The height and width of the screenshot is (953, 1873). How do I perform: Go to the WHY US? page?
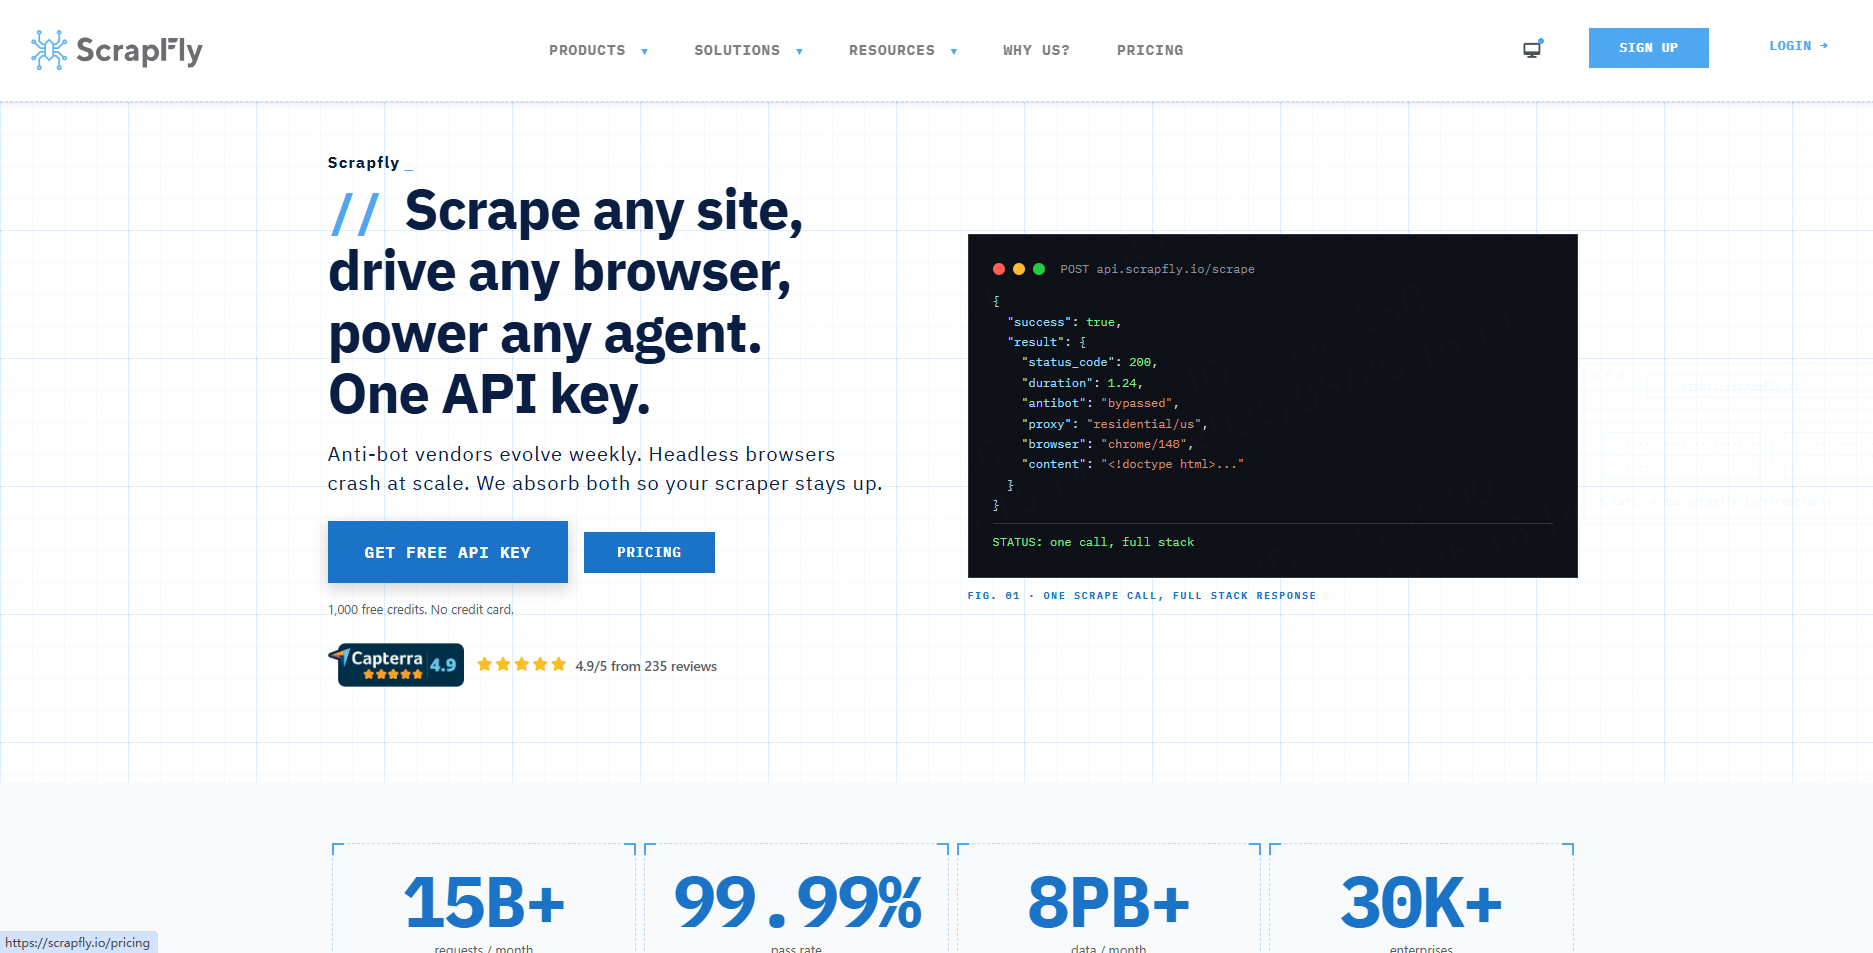tap(1036, 50)
